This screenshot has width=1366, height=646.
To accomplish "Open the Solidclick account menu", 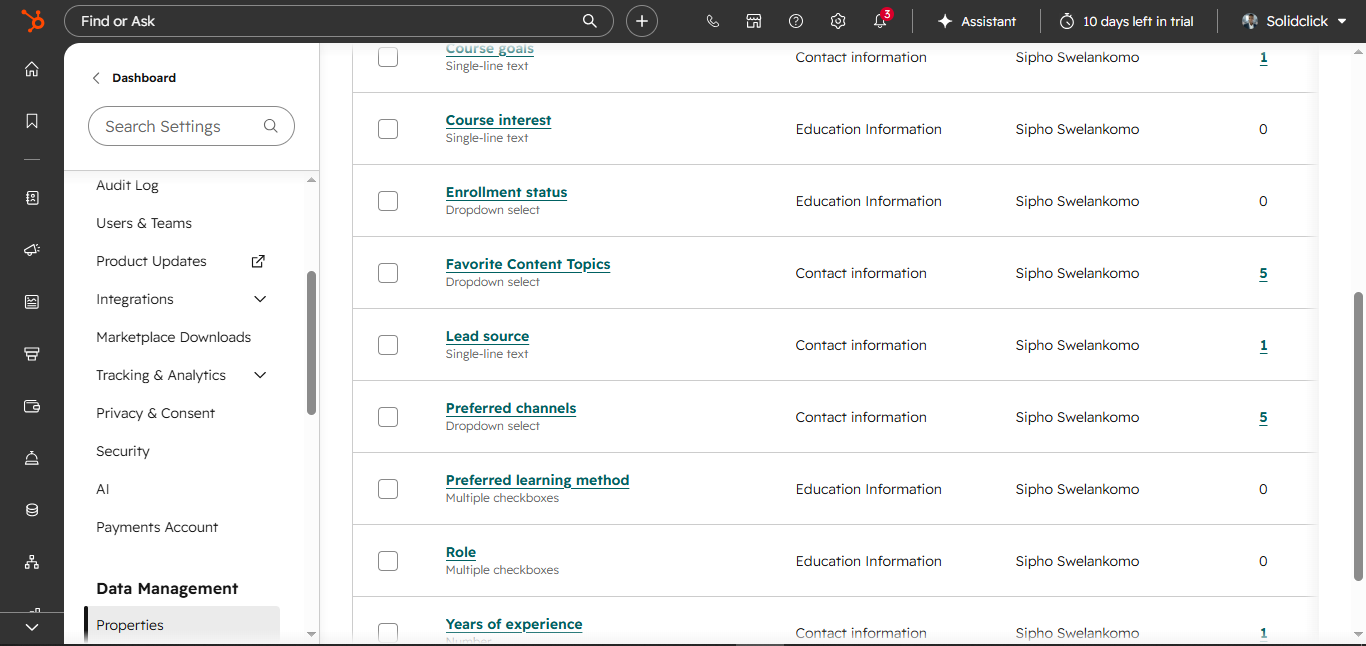I will pyautogui.click(x=1295, y=21).
